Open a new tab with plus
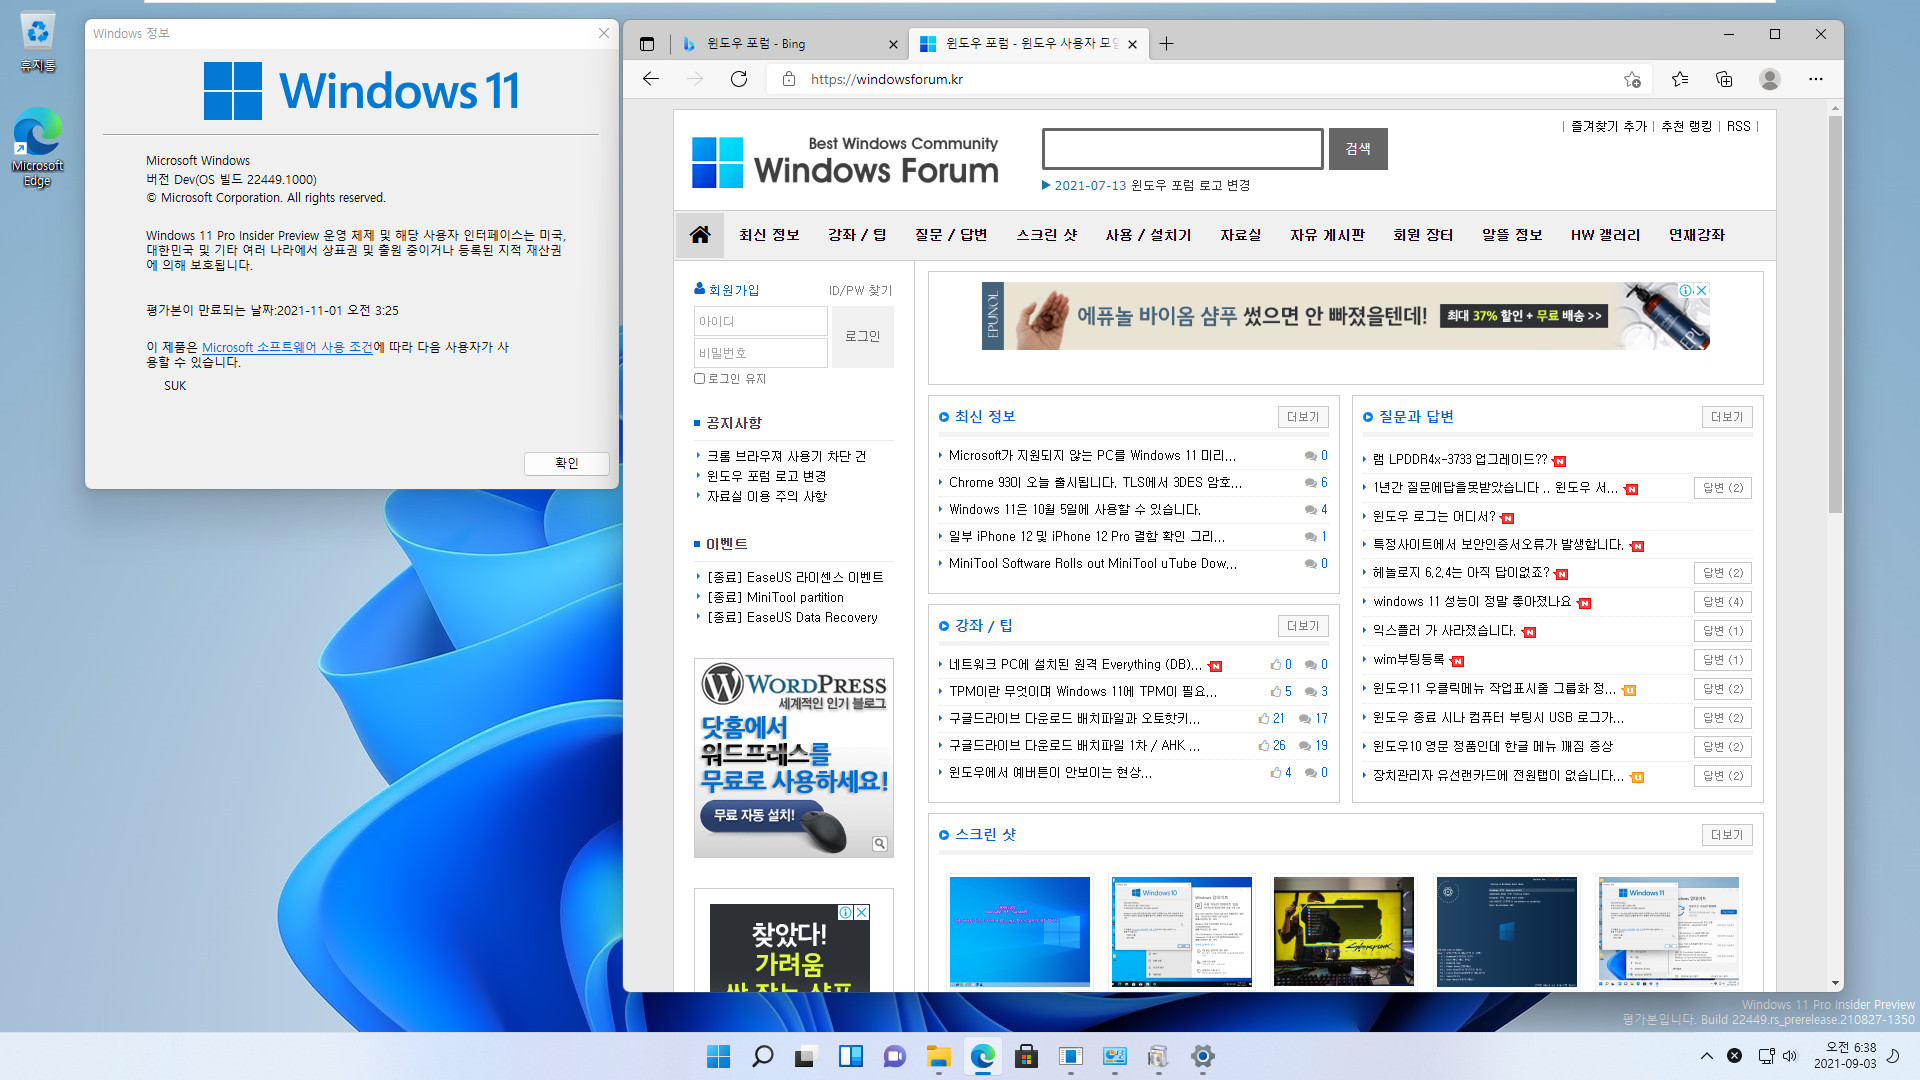 [x=1166, y=43]
